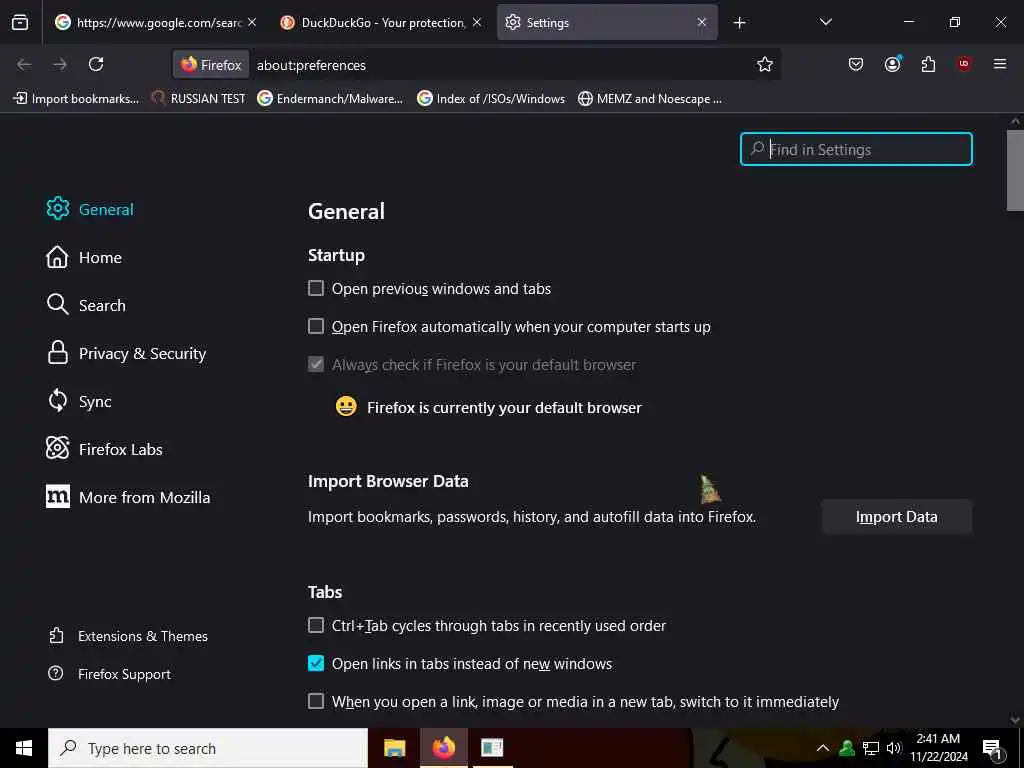Go back with the back arrow
The height and width of the screenshot is (768, 1024).
(24, 64)
